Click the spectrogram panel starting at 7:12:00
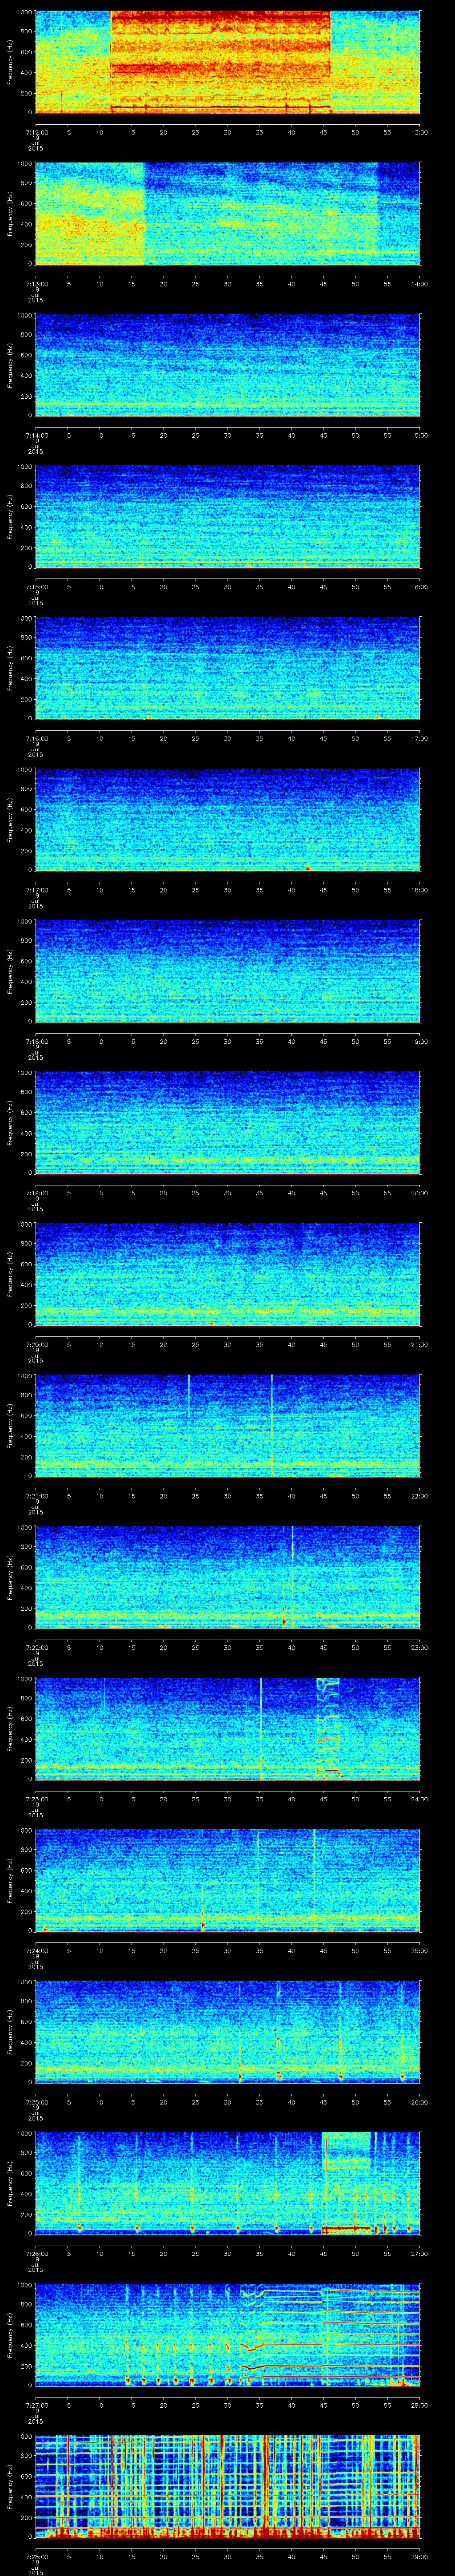 (228, 62)
